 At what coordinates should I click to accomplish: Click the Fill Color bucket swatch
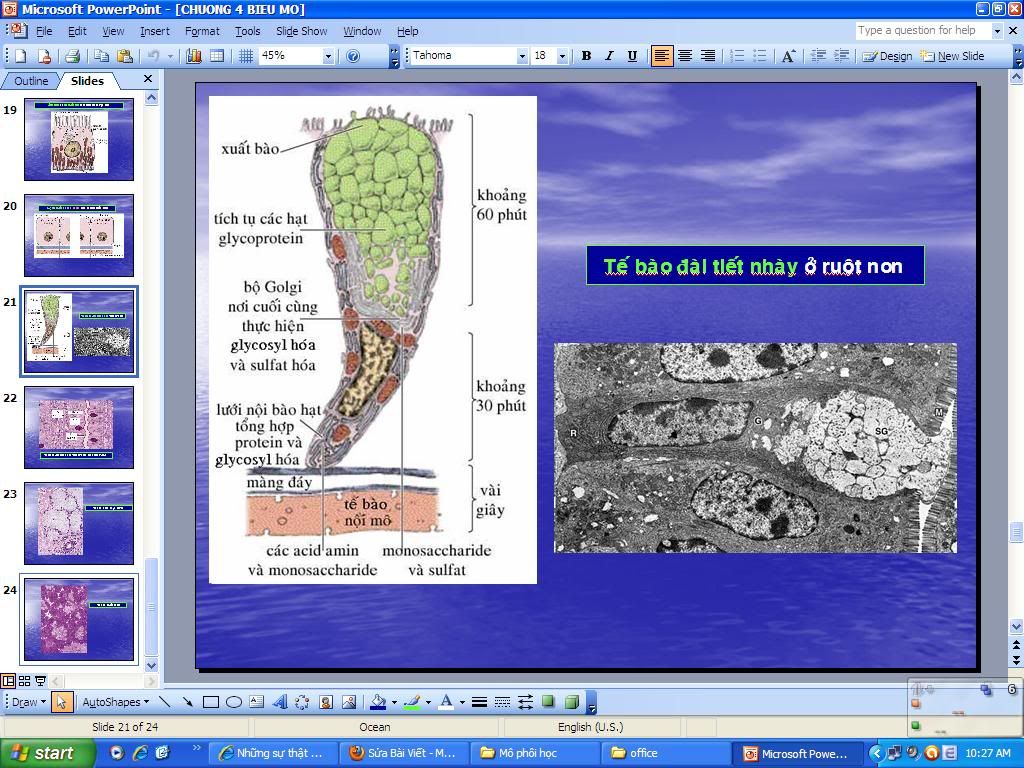tap(378, 702)
